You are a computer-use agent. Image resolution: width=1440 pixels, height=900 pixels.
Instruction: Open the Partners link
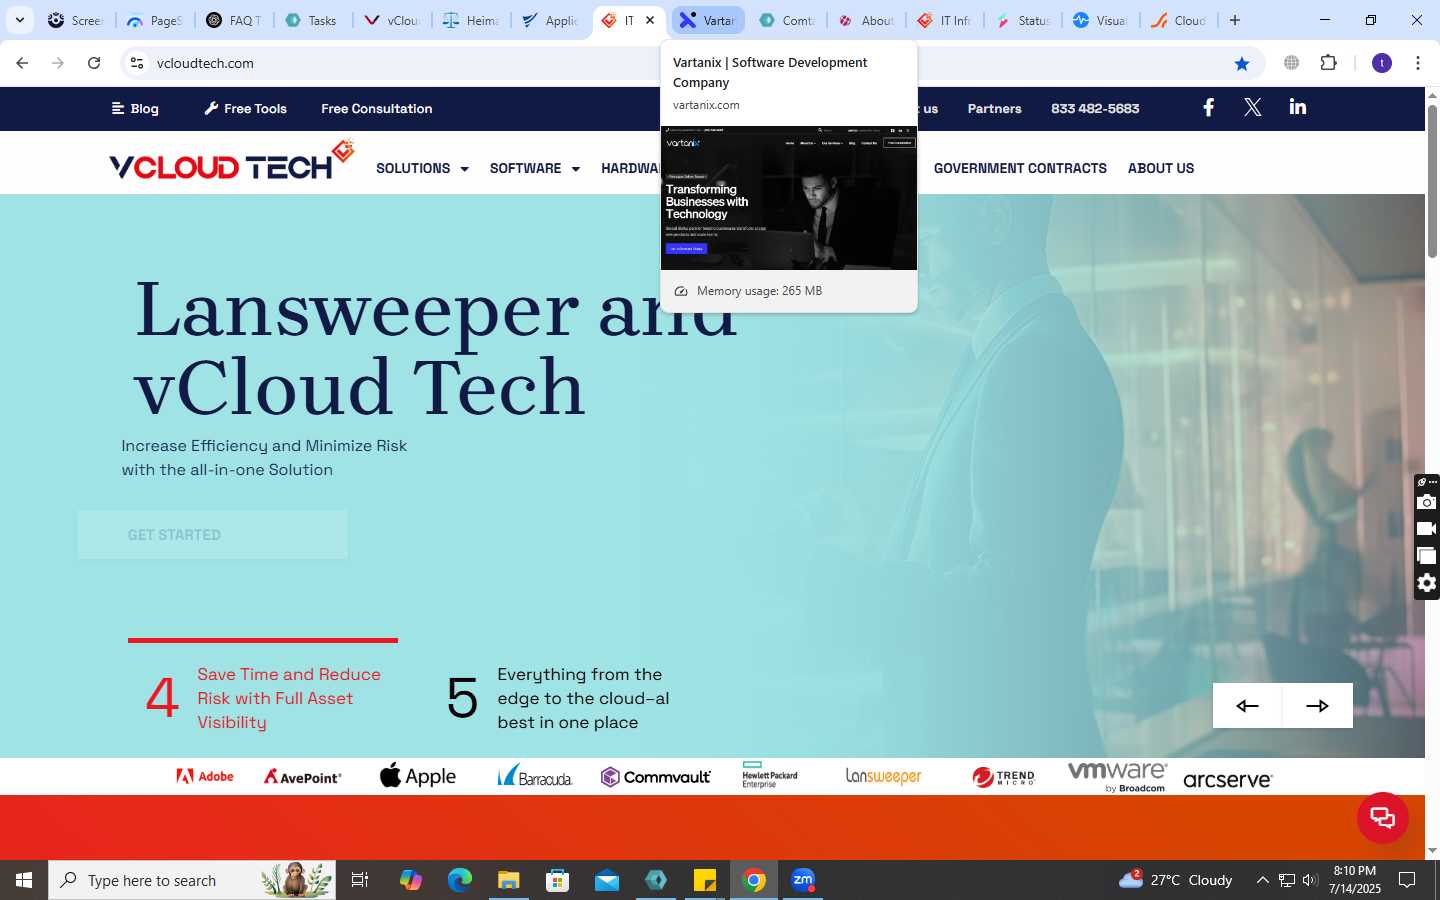point(994,109)
